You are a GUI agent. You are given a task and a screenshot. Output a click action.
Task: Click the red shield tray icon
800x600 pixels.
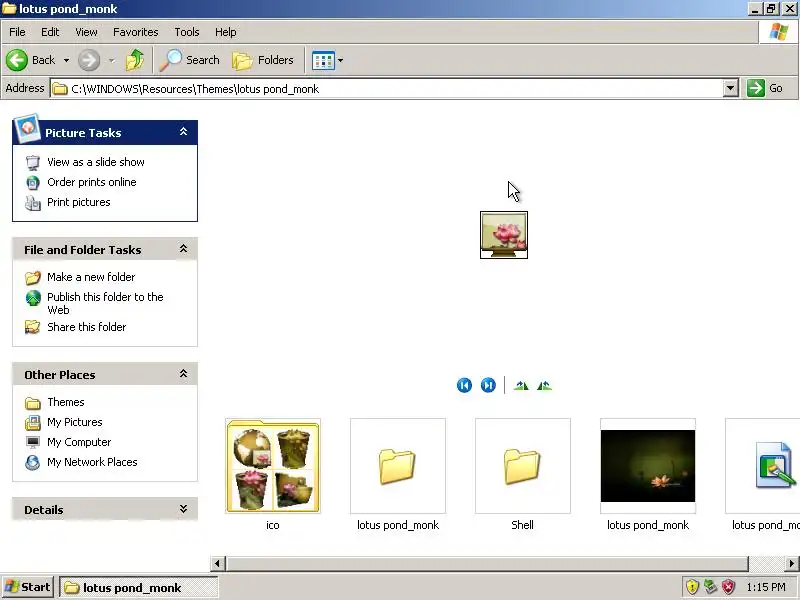coord(729,587)
